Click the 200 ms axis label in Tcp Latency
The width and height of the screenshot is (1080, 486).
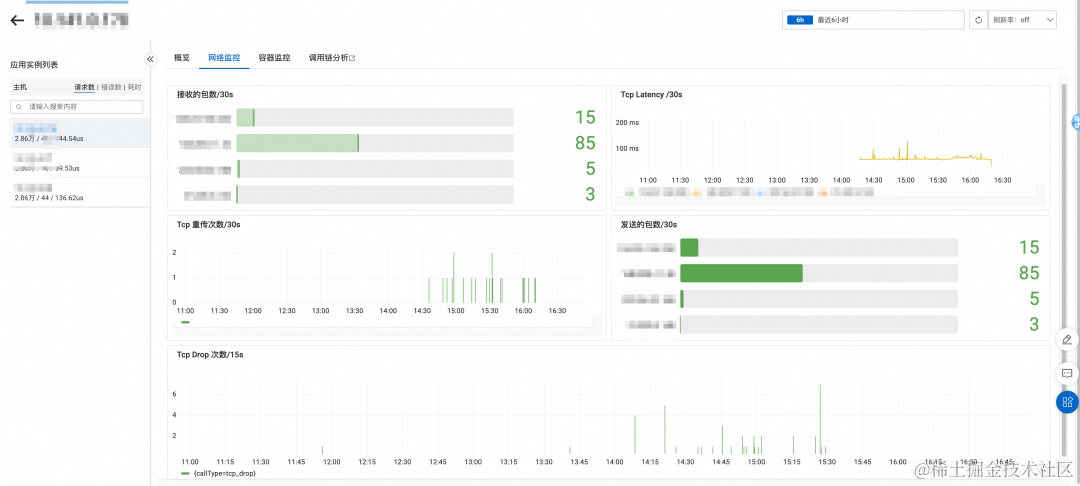627,123
